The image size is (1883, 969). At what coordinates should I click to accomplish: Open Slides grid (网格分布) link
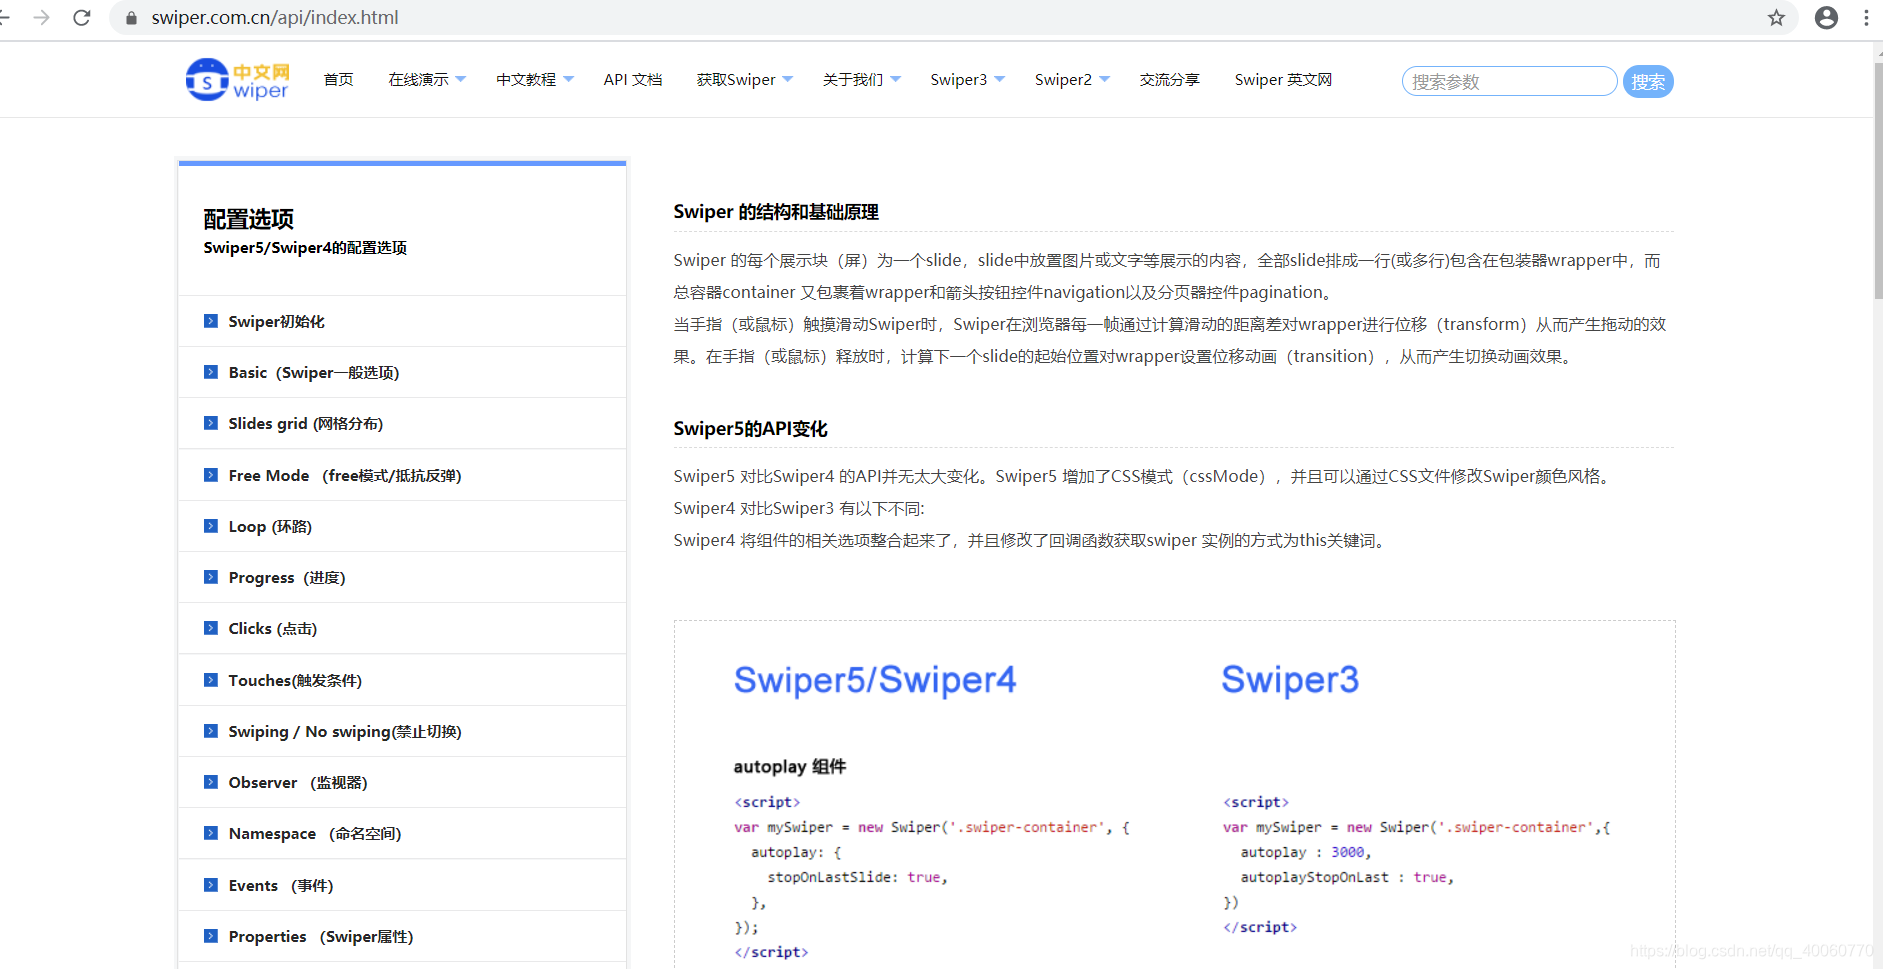[306, 423]
